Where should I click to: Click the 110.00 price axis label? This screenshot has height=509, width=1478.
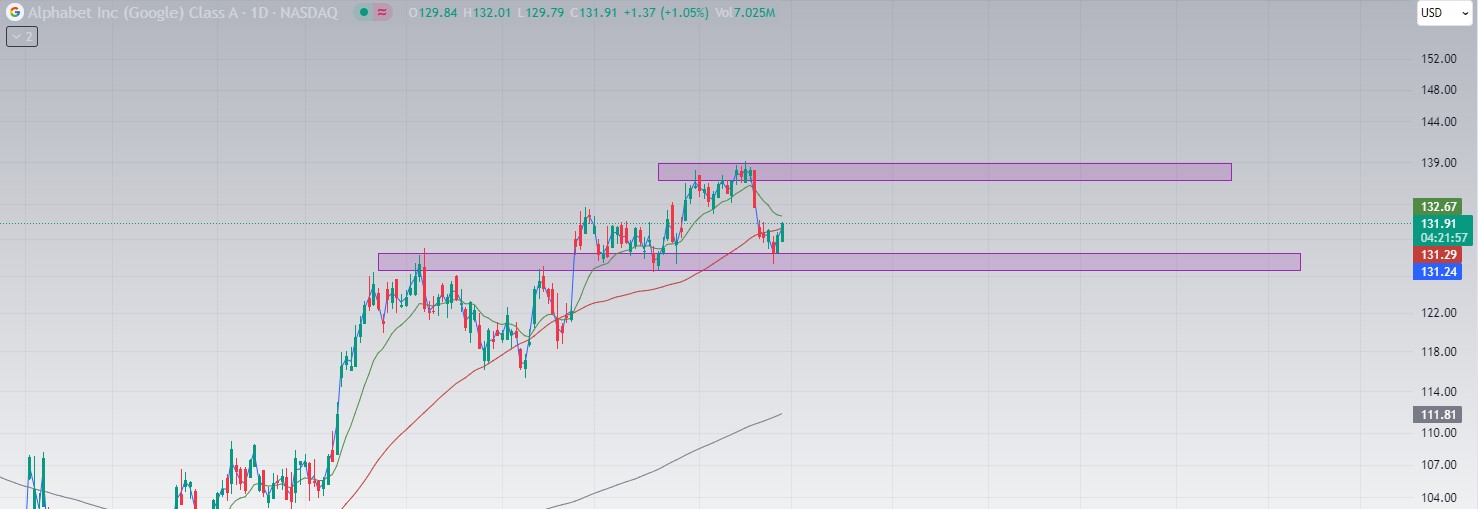point(1437,433)
